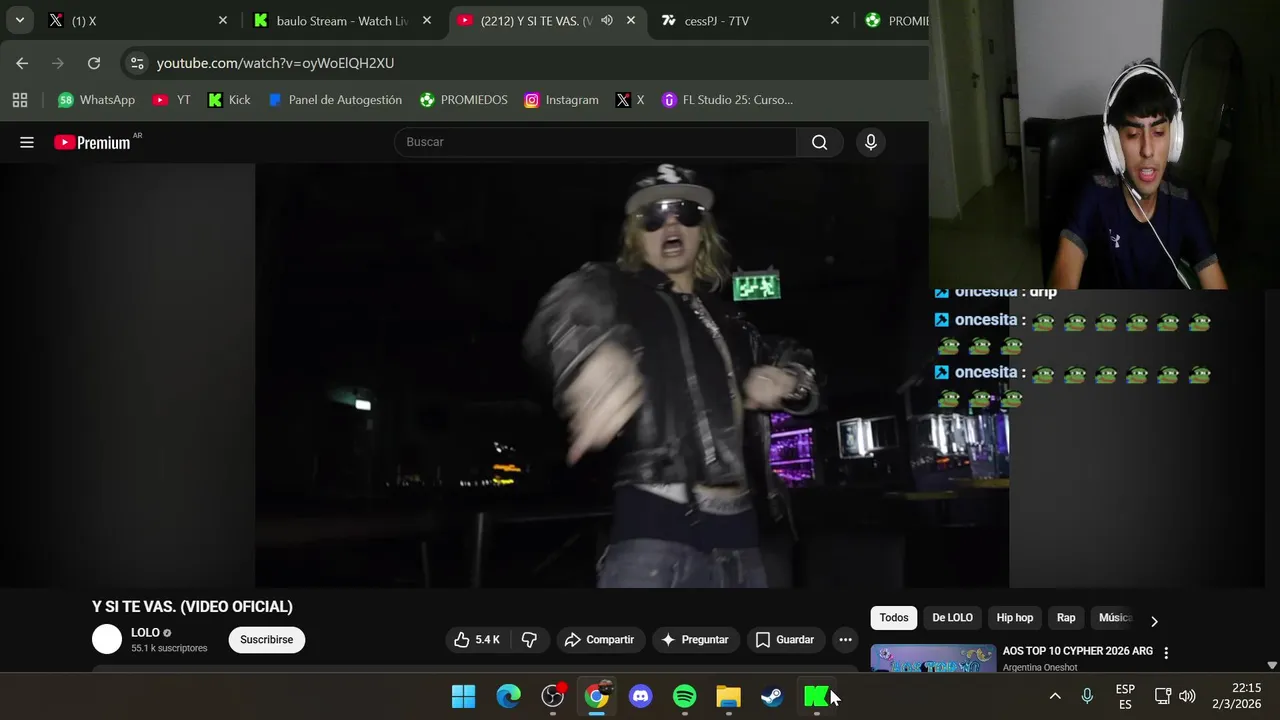Image resolution: width=1280 pixels, height=720 pixels.
Task: Open options menu for AOS TOP 10 video
Action: (x=1166, y=653)
